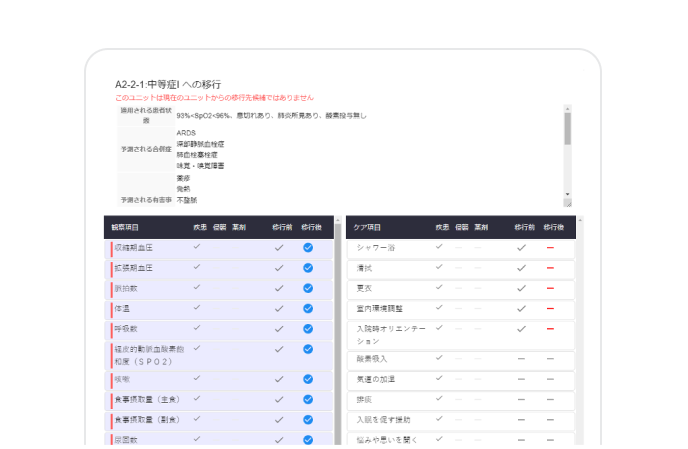Click red 移行後 minus icon for 室内環境調整

click(x=550, y=308)
